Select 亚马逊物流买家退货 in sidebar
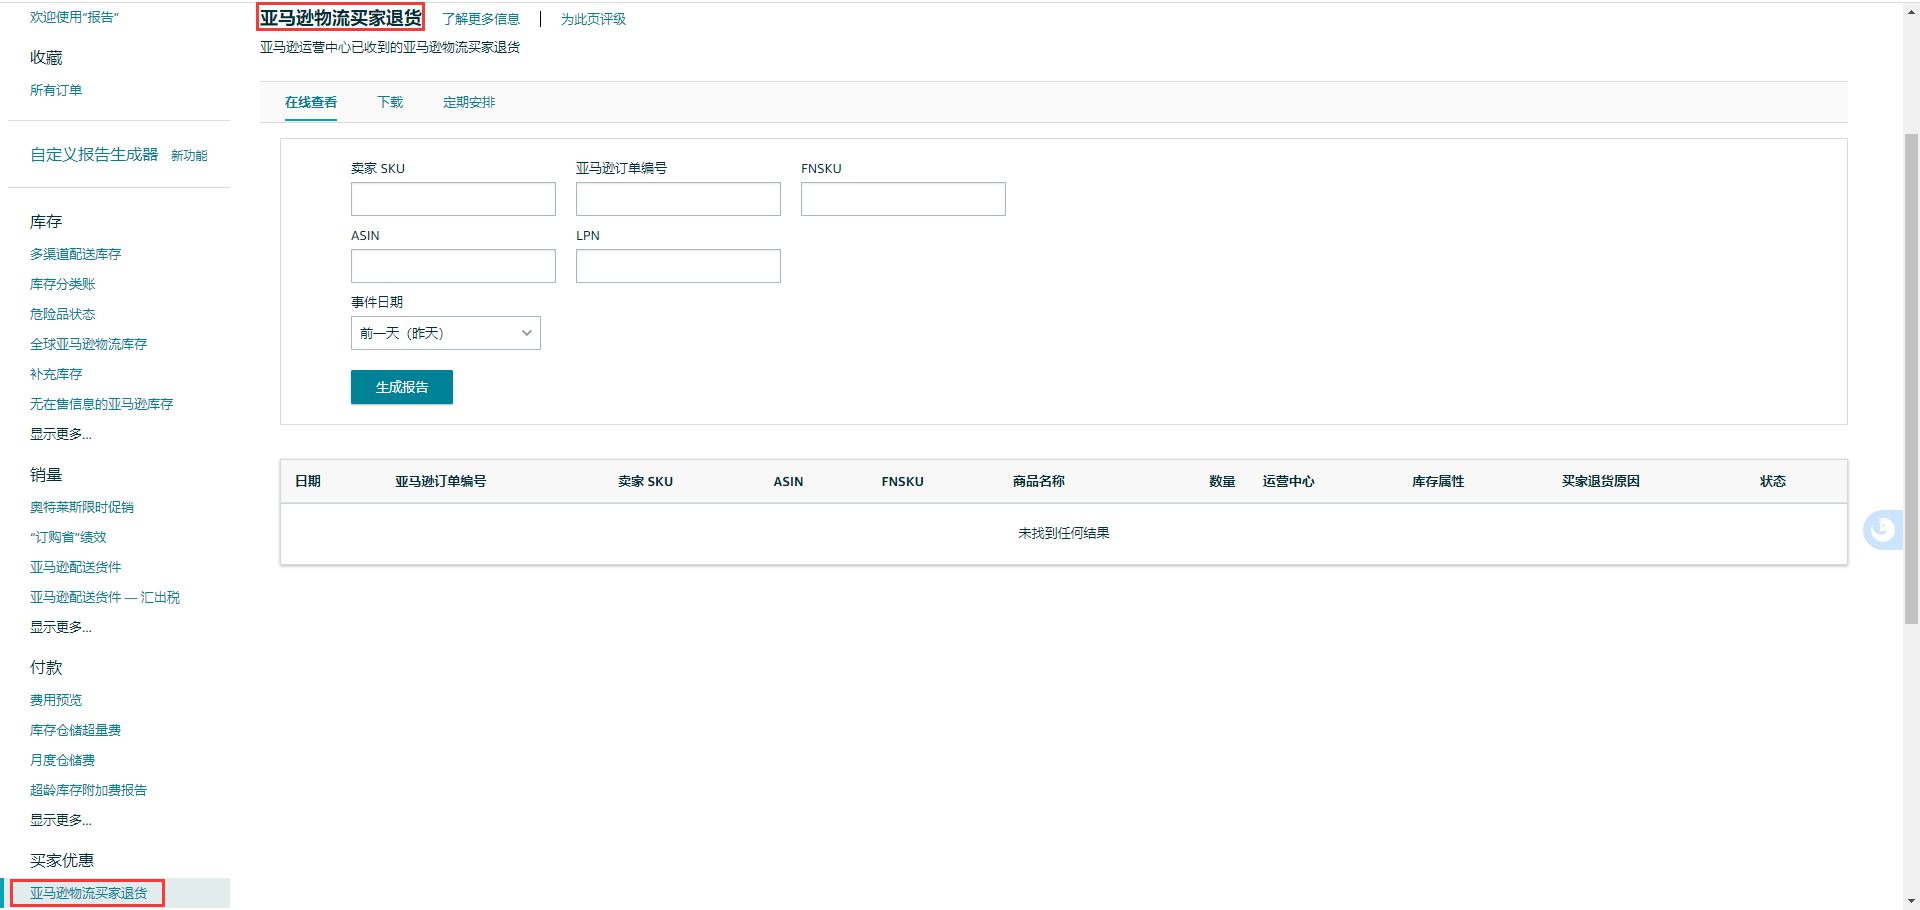This screenshot has height=910, width=1920. pos(88,893)
